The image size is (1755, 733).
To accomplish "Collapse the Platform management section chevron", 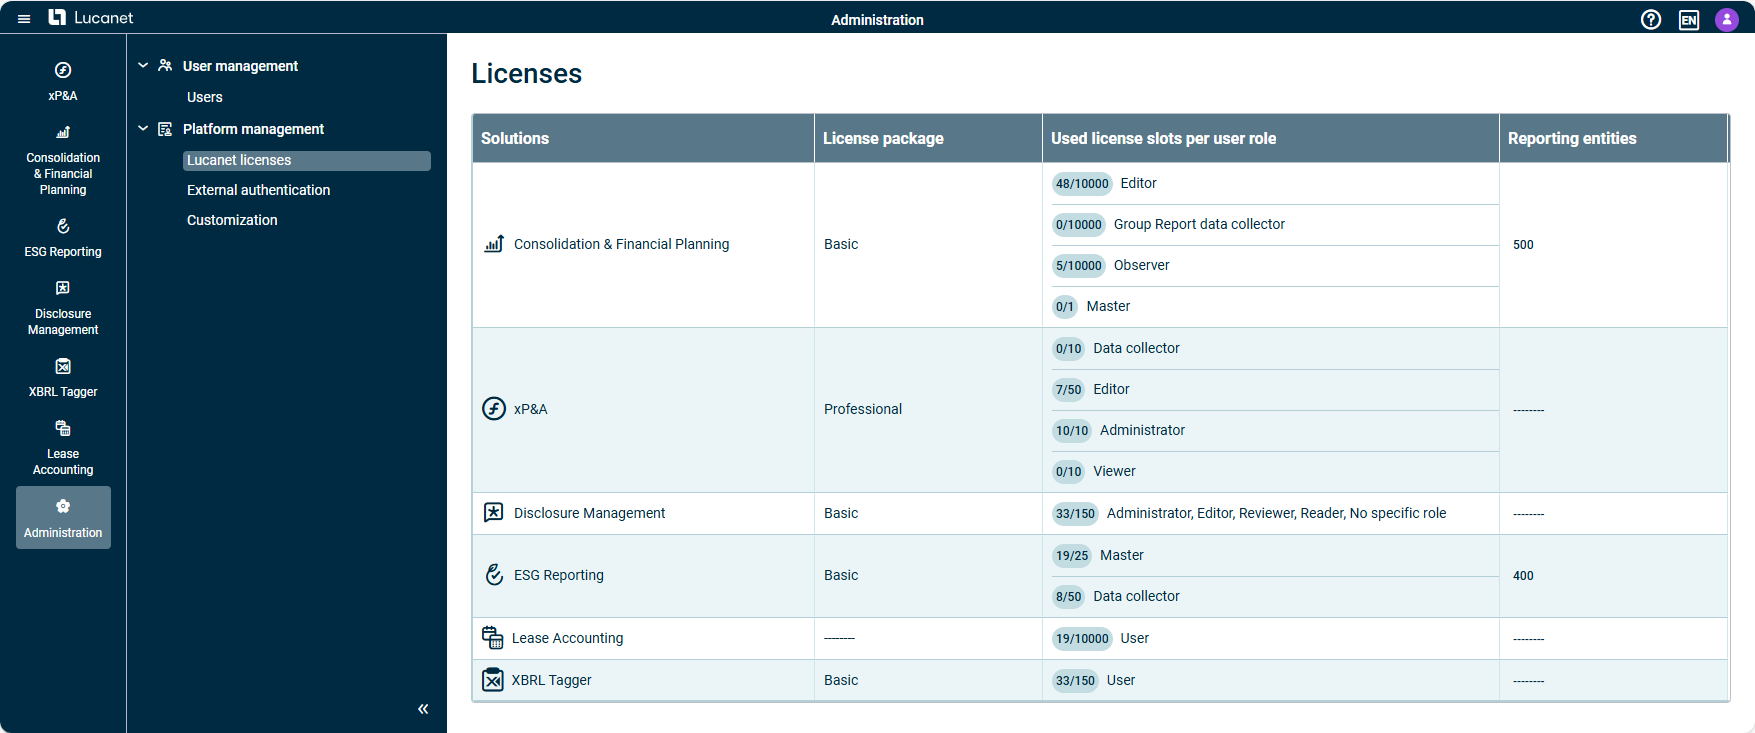I will [143, 129].
